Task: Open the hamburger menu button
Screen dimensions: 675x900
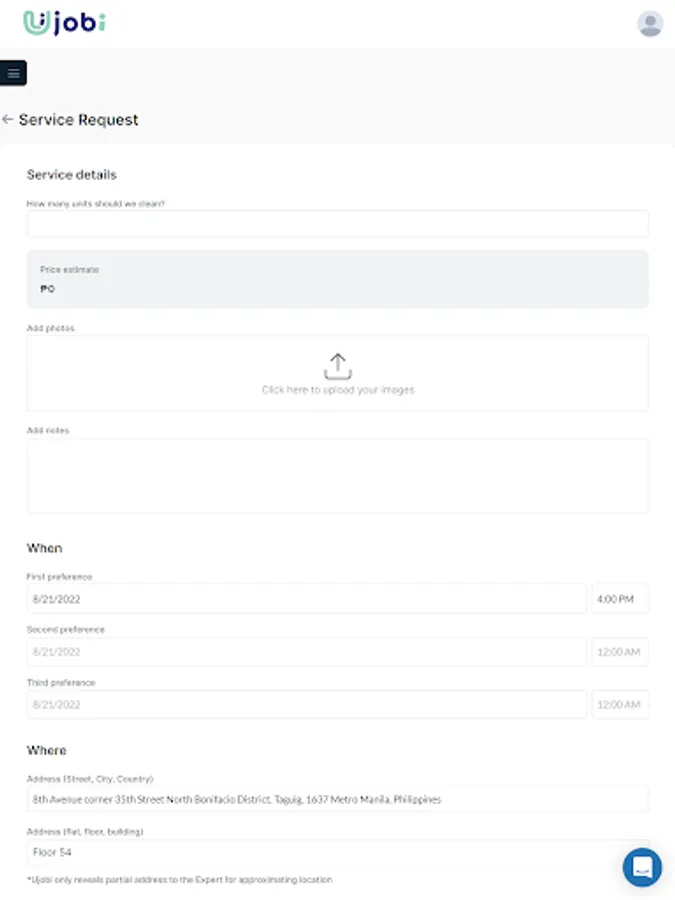Action: [13, 73]
